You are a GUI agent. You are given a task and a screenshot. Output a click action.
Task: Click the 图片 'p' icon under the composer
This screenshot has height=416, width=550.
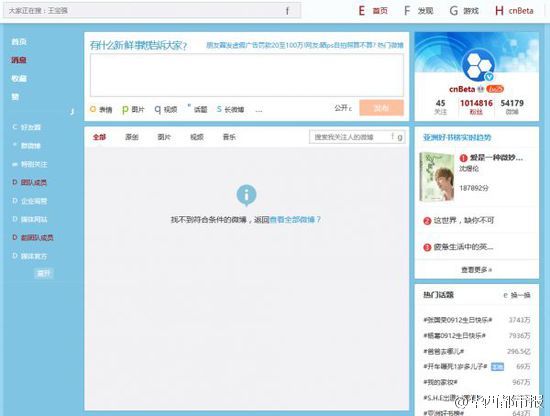(x=125, y=110)
